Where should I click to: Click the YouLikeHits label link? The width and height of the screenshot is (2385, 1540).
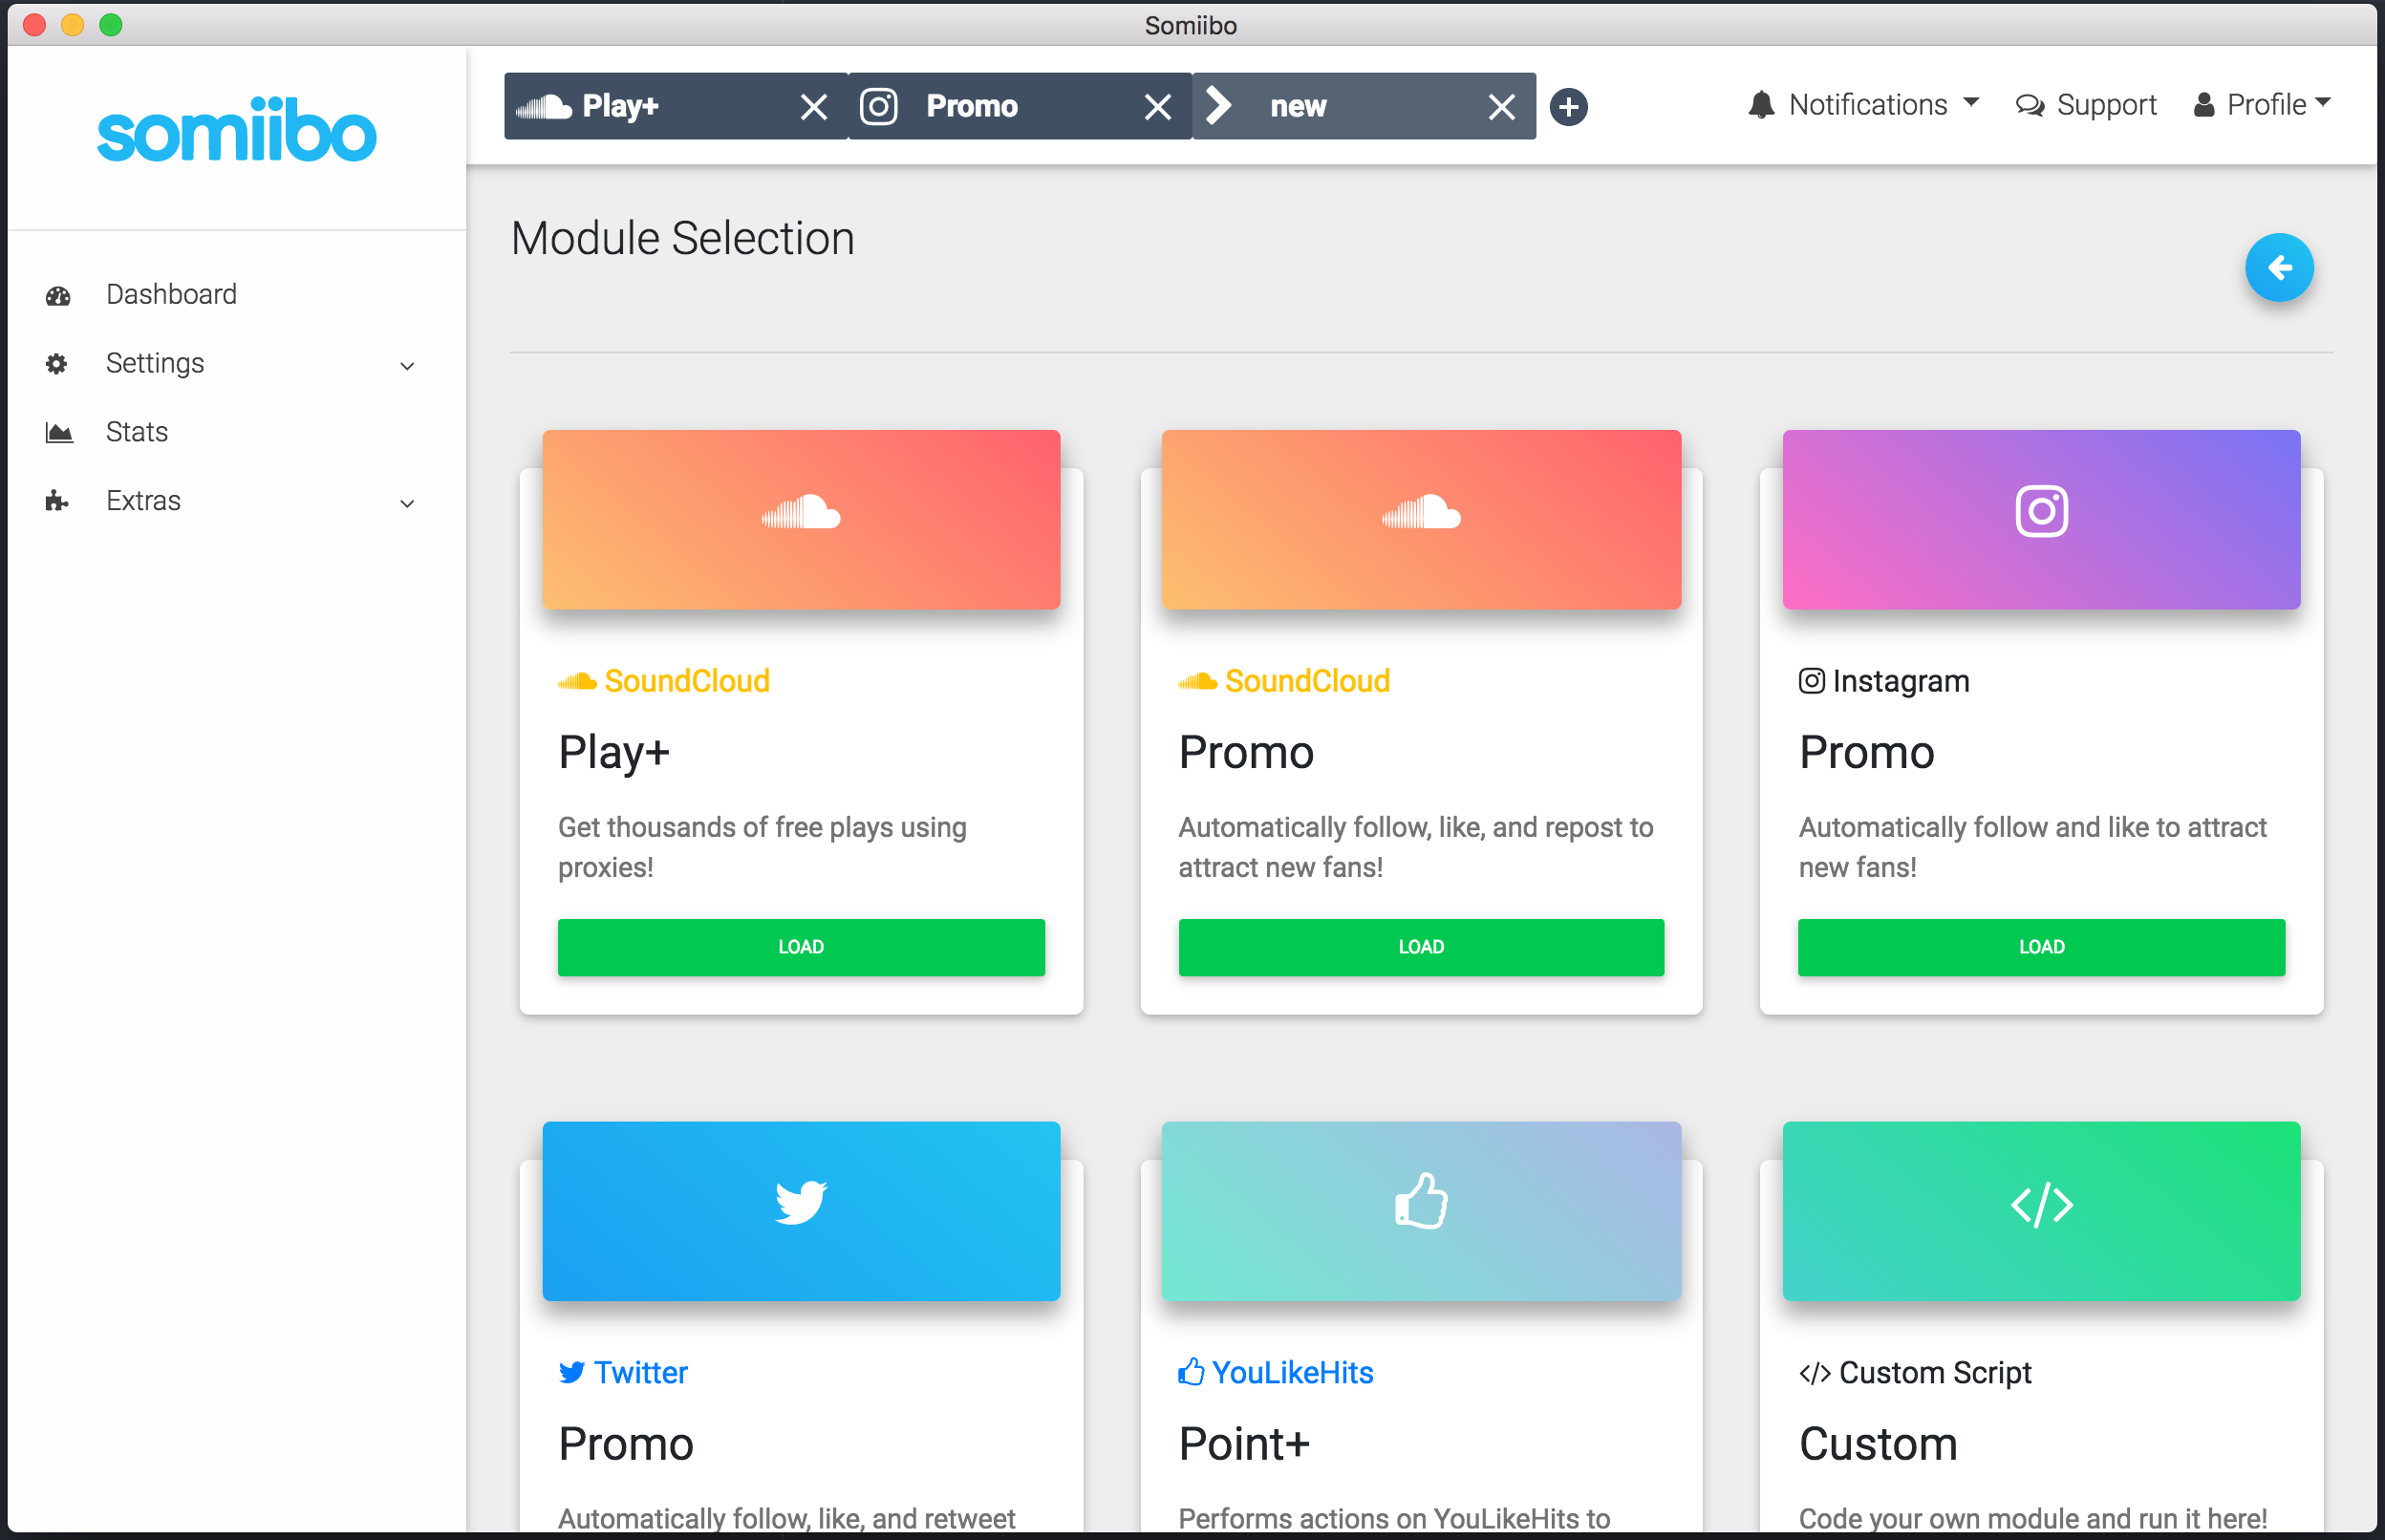coord(1292,1373)
